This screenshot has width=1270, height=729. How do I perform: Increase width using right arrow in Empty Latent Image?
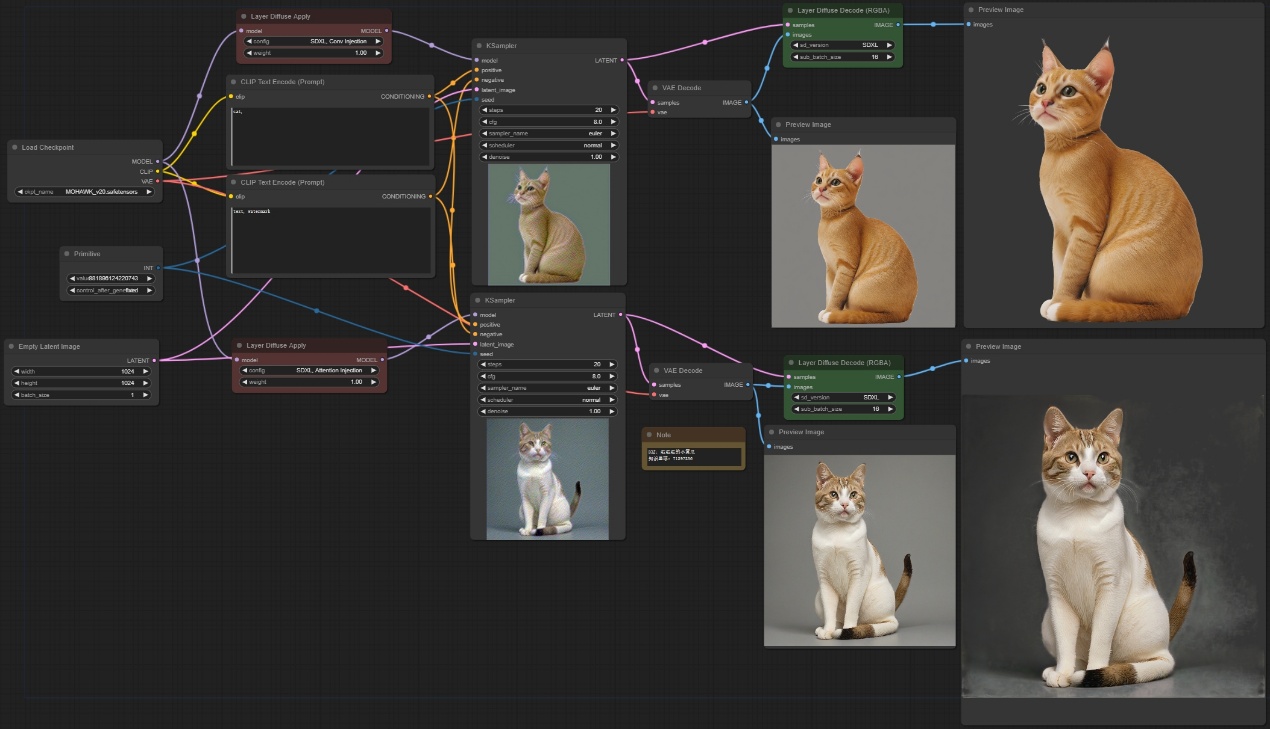coord(146,371)
